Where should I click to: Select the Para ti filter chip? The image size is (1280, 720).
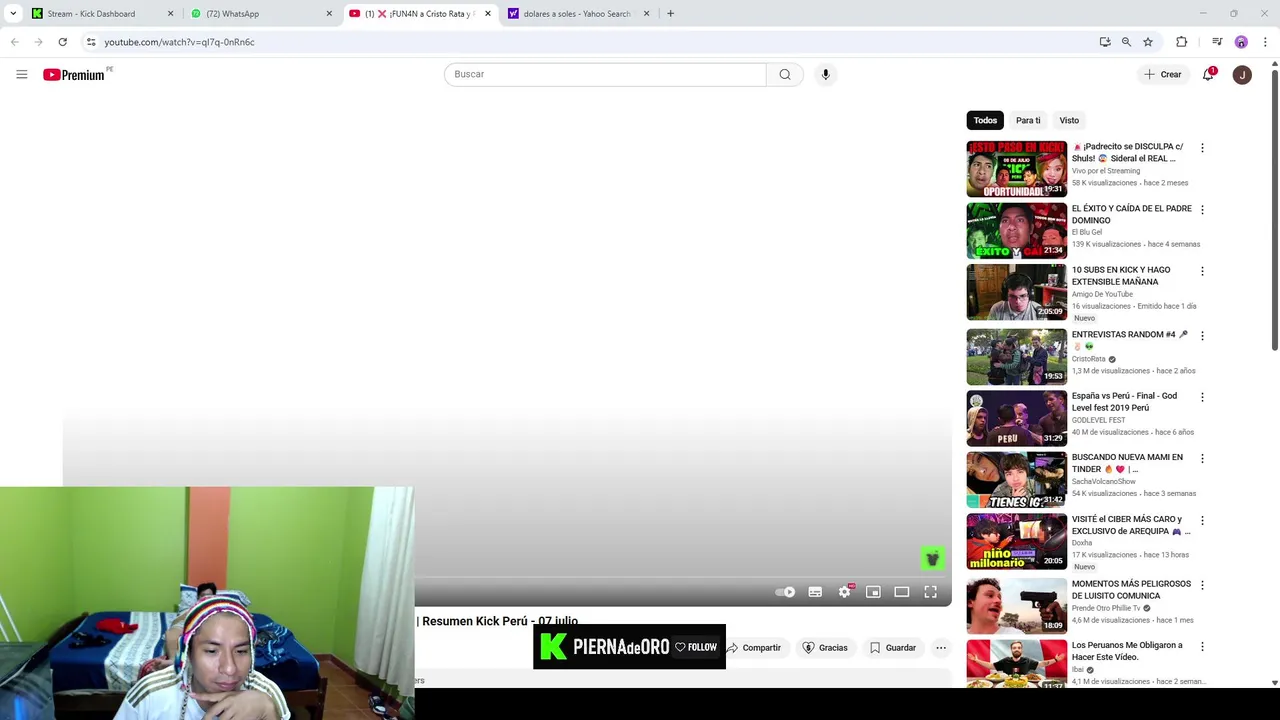[1028, 120]
